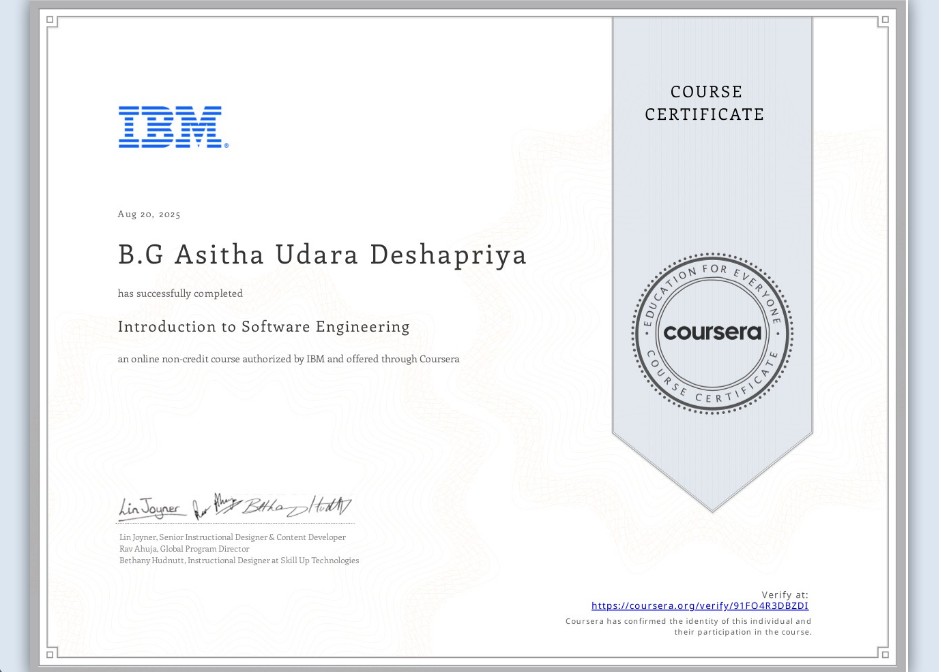Click Rav Ahuja's credential line

point(187,548)
